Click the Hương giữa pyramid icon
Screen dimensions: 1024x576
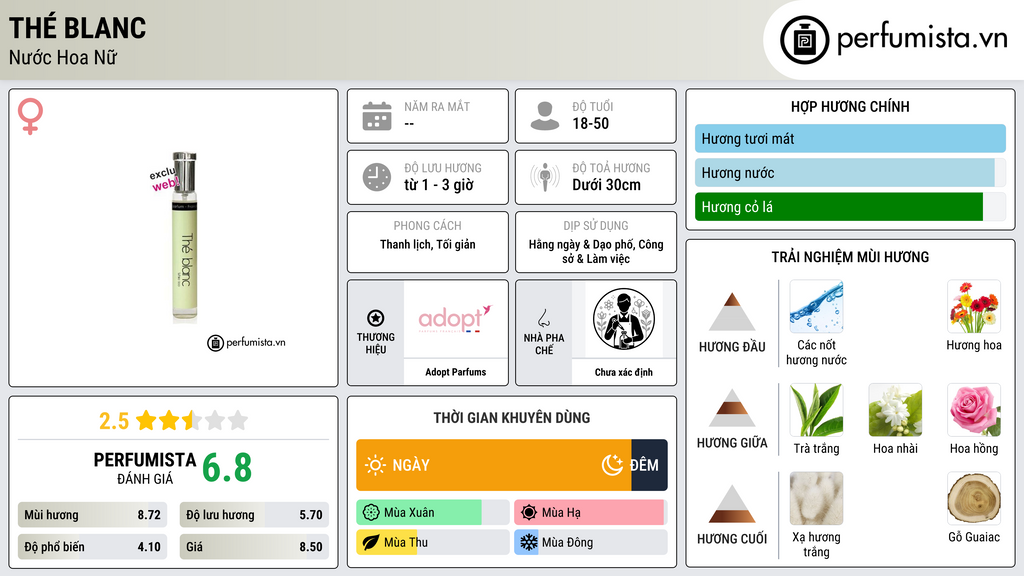tap(732, 408)
